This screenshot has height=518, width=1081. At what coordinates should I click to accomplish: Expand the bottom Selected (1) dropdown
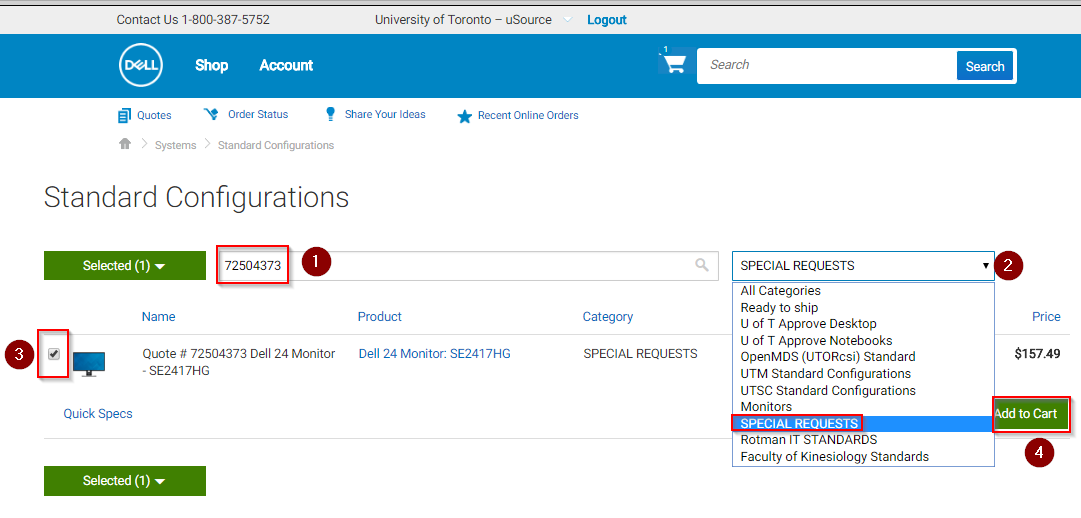tap(124, 481)
